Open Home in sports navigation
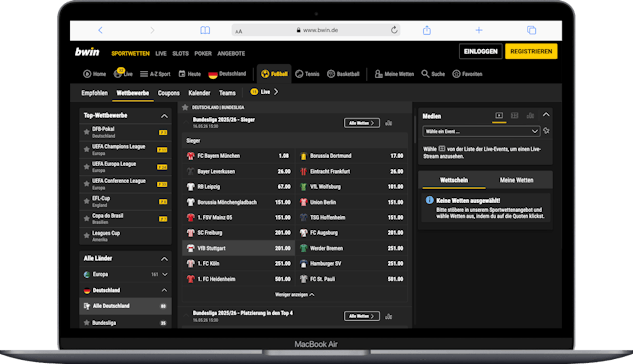Screen dimensions: 633x364 click(94, 74)
